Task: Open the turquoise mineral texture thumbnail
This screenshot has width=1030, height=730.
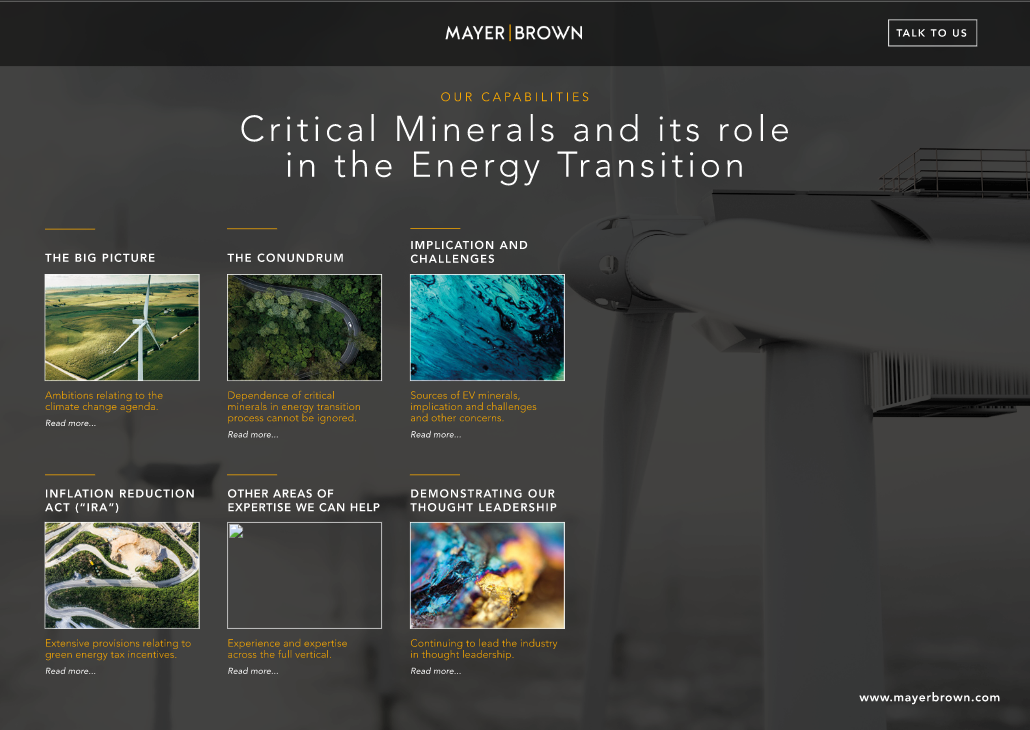Action: 487,327
